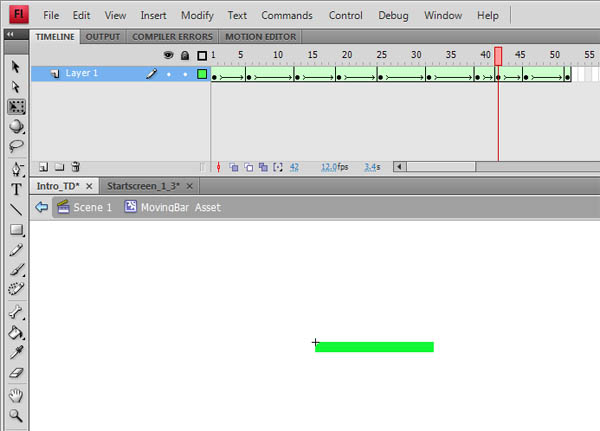The image size is (600, 431).
Task: Open the Help menu
Action: tap(488, 15)
